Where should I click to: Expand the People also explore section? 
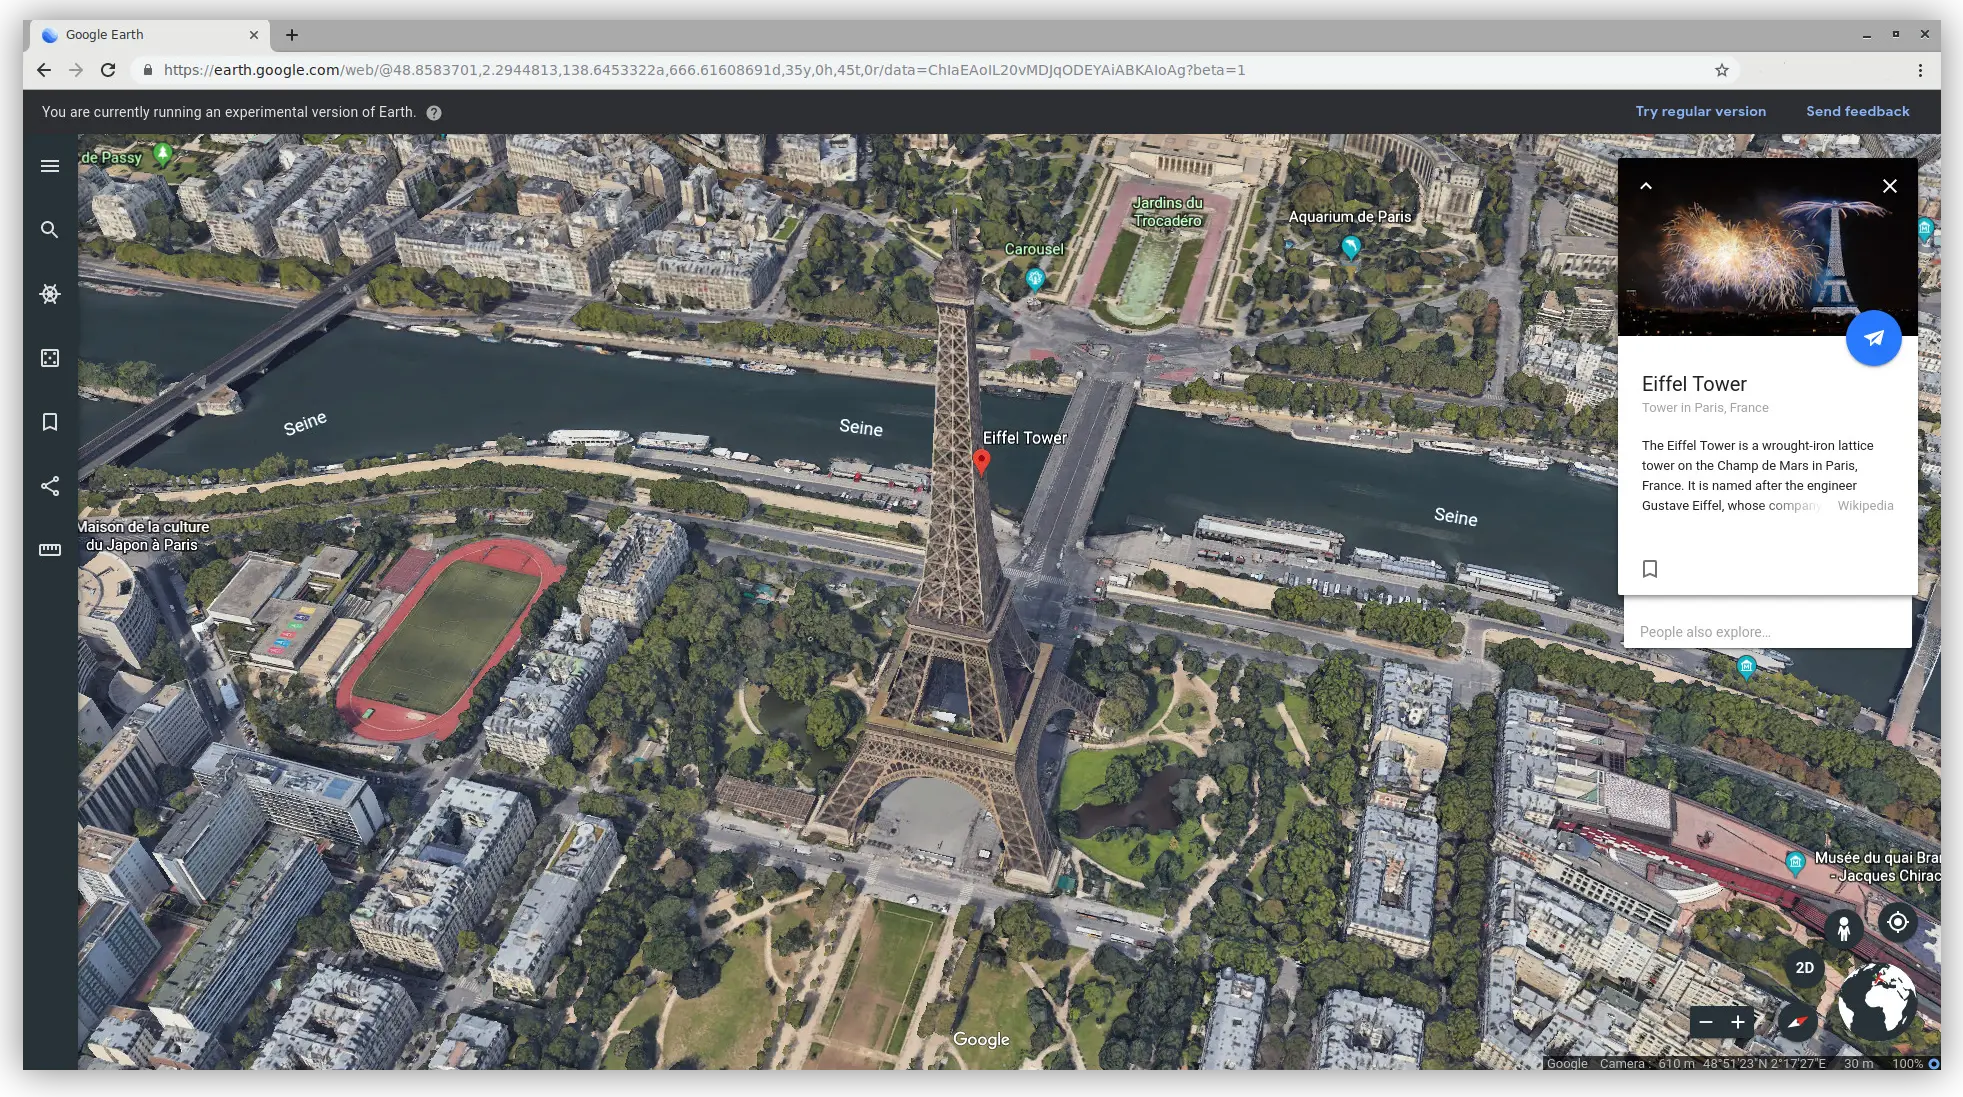click(x=1705, y=631)
